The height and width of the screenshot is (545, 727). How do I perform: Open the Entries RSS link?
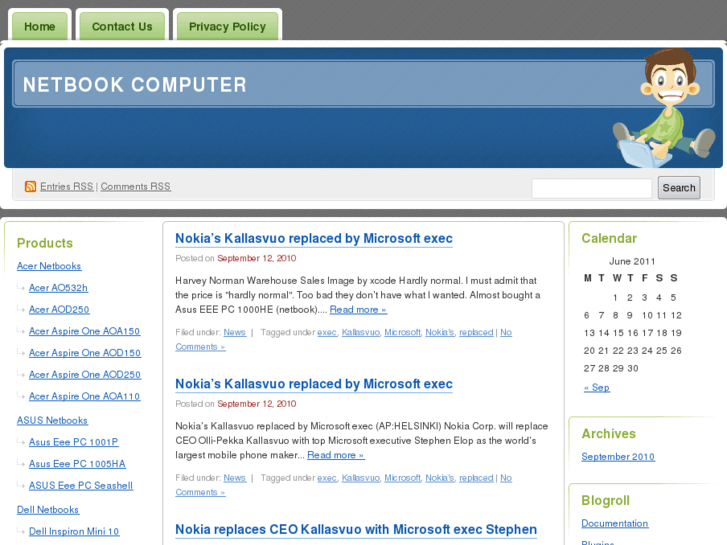point(67,186)
